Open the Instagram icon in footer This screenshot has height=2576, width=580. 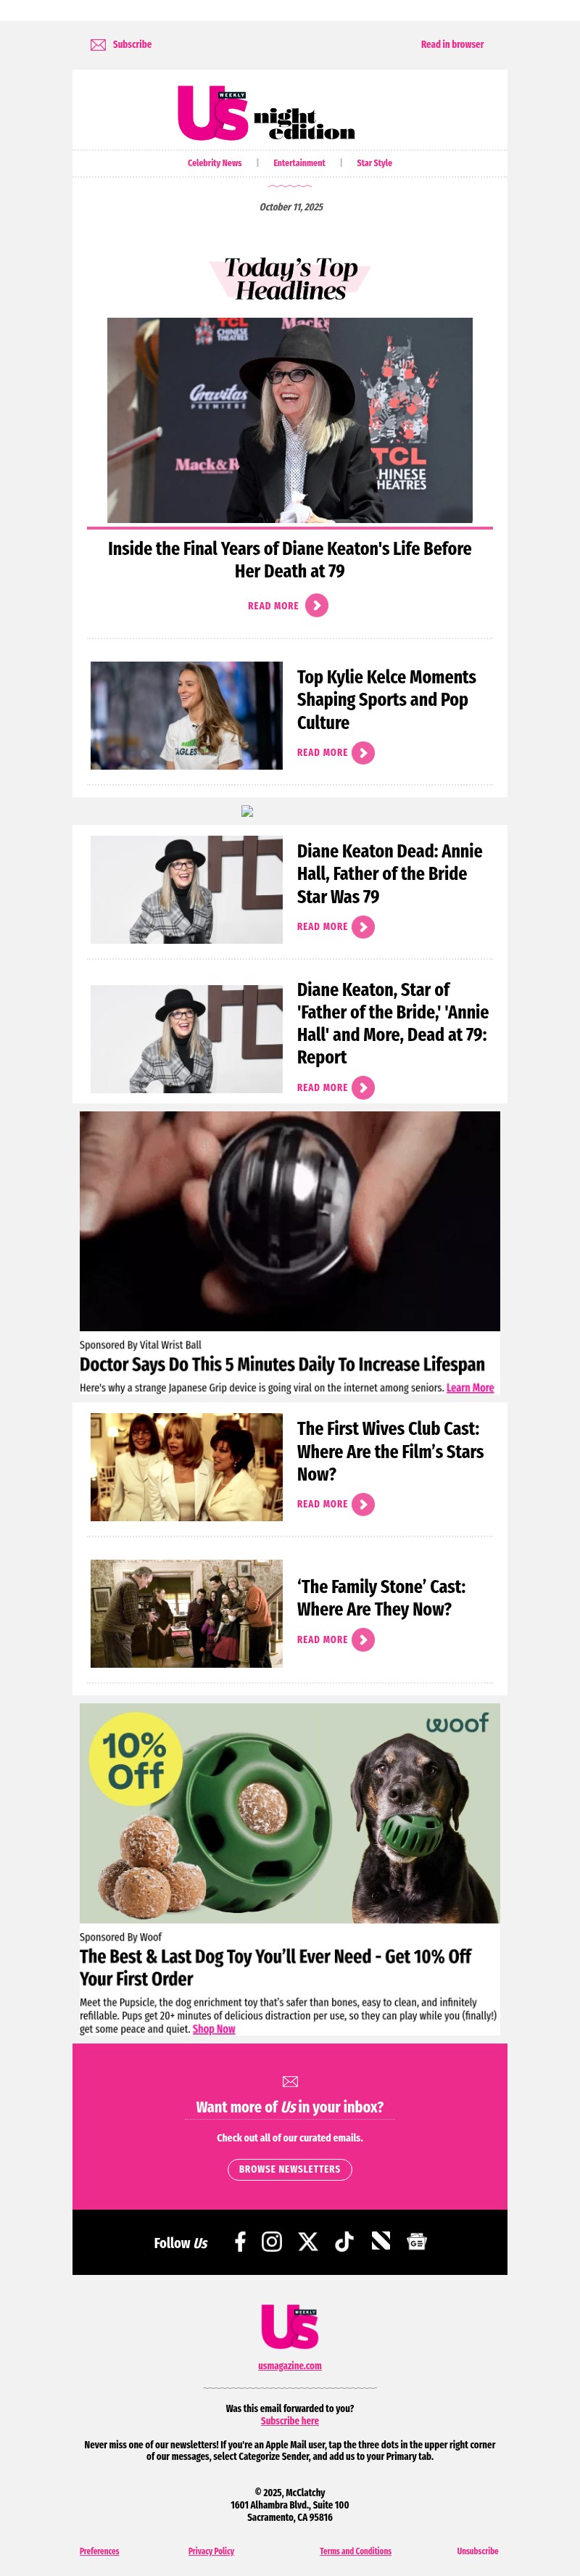point(272,2241)
